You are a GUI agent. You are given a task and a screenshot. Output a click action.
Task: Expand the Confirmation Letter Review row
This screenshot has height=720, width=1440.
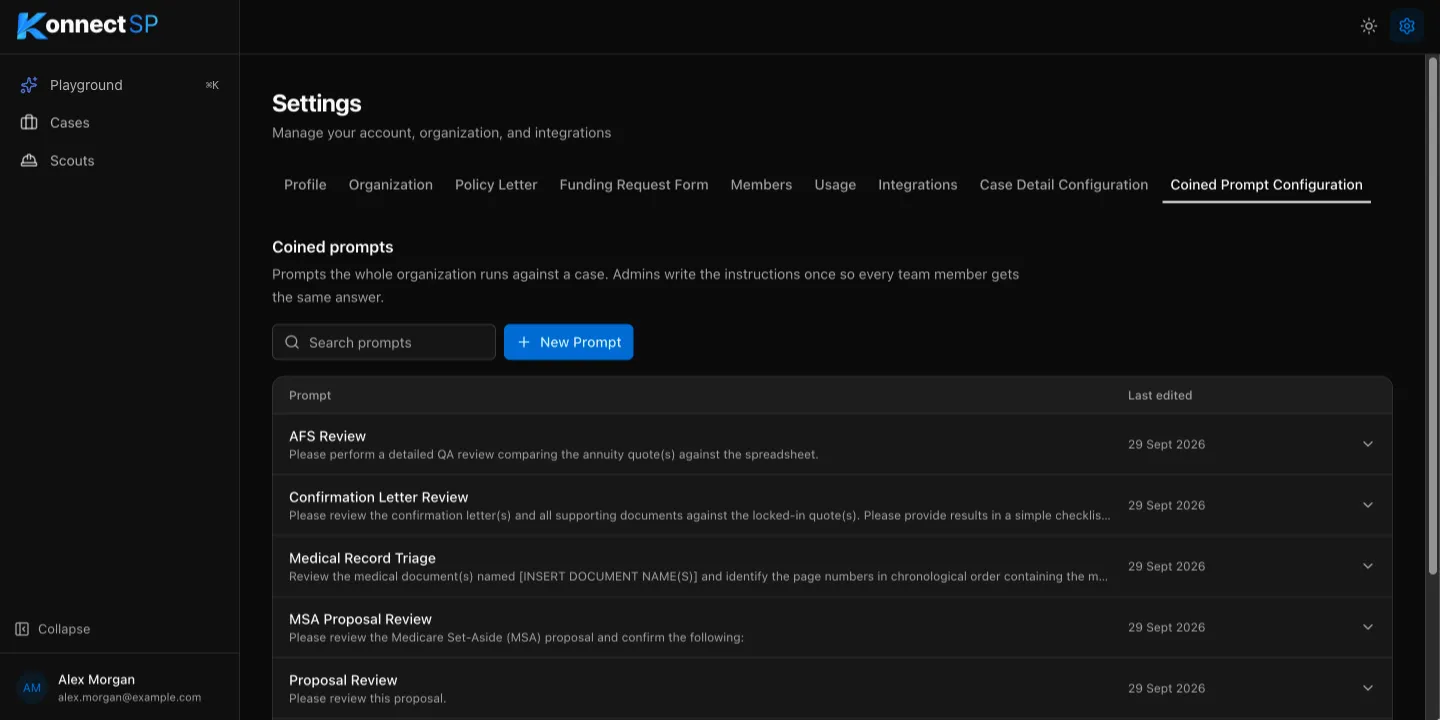tap(1368, 505)
